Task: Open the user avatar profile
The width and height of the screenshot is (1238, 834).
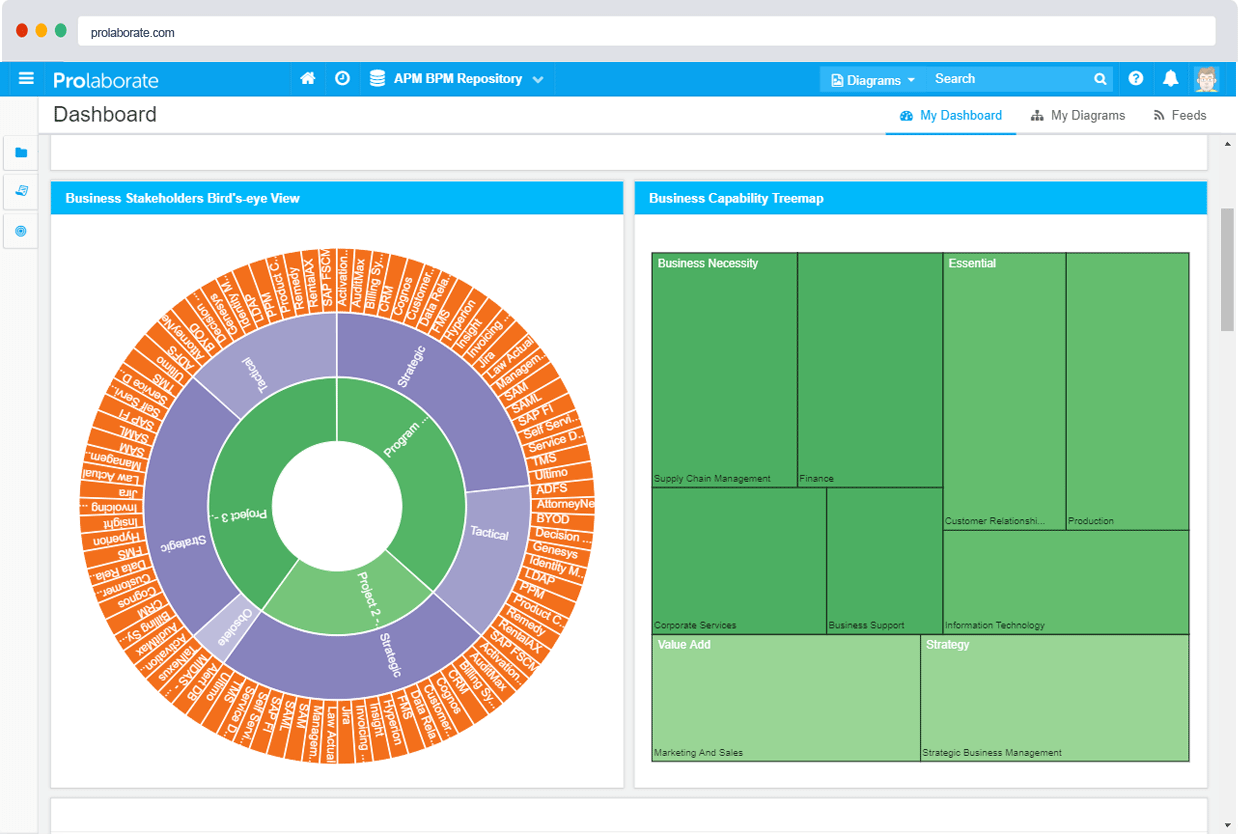Action: tap(1206, 79)
